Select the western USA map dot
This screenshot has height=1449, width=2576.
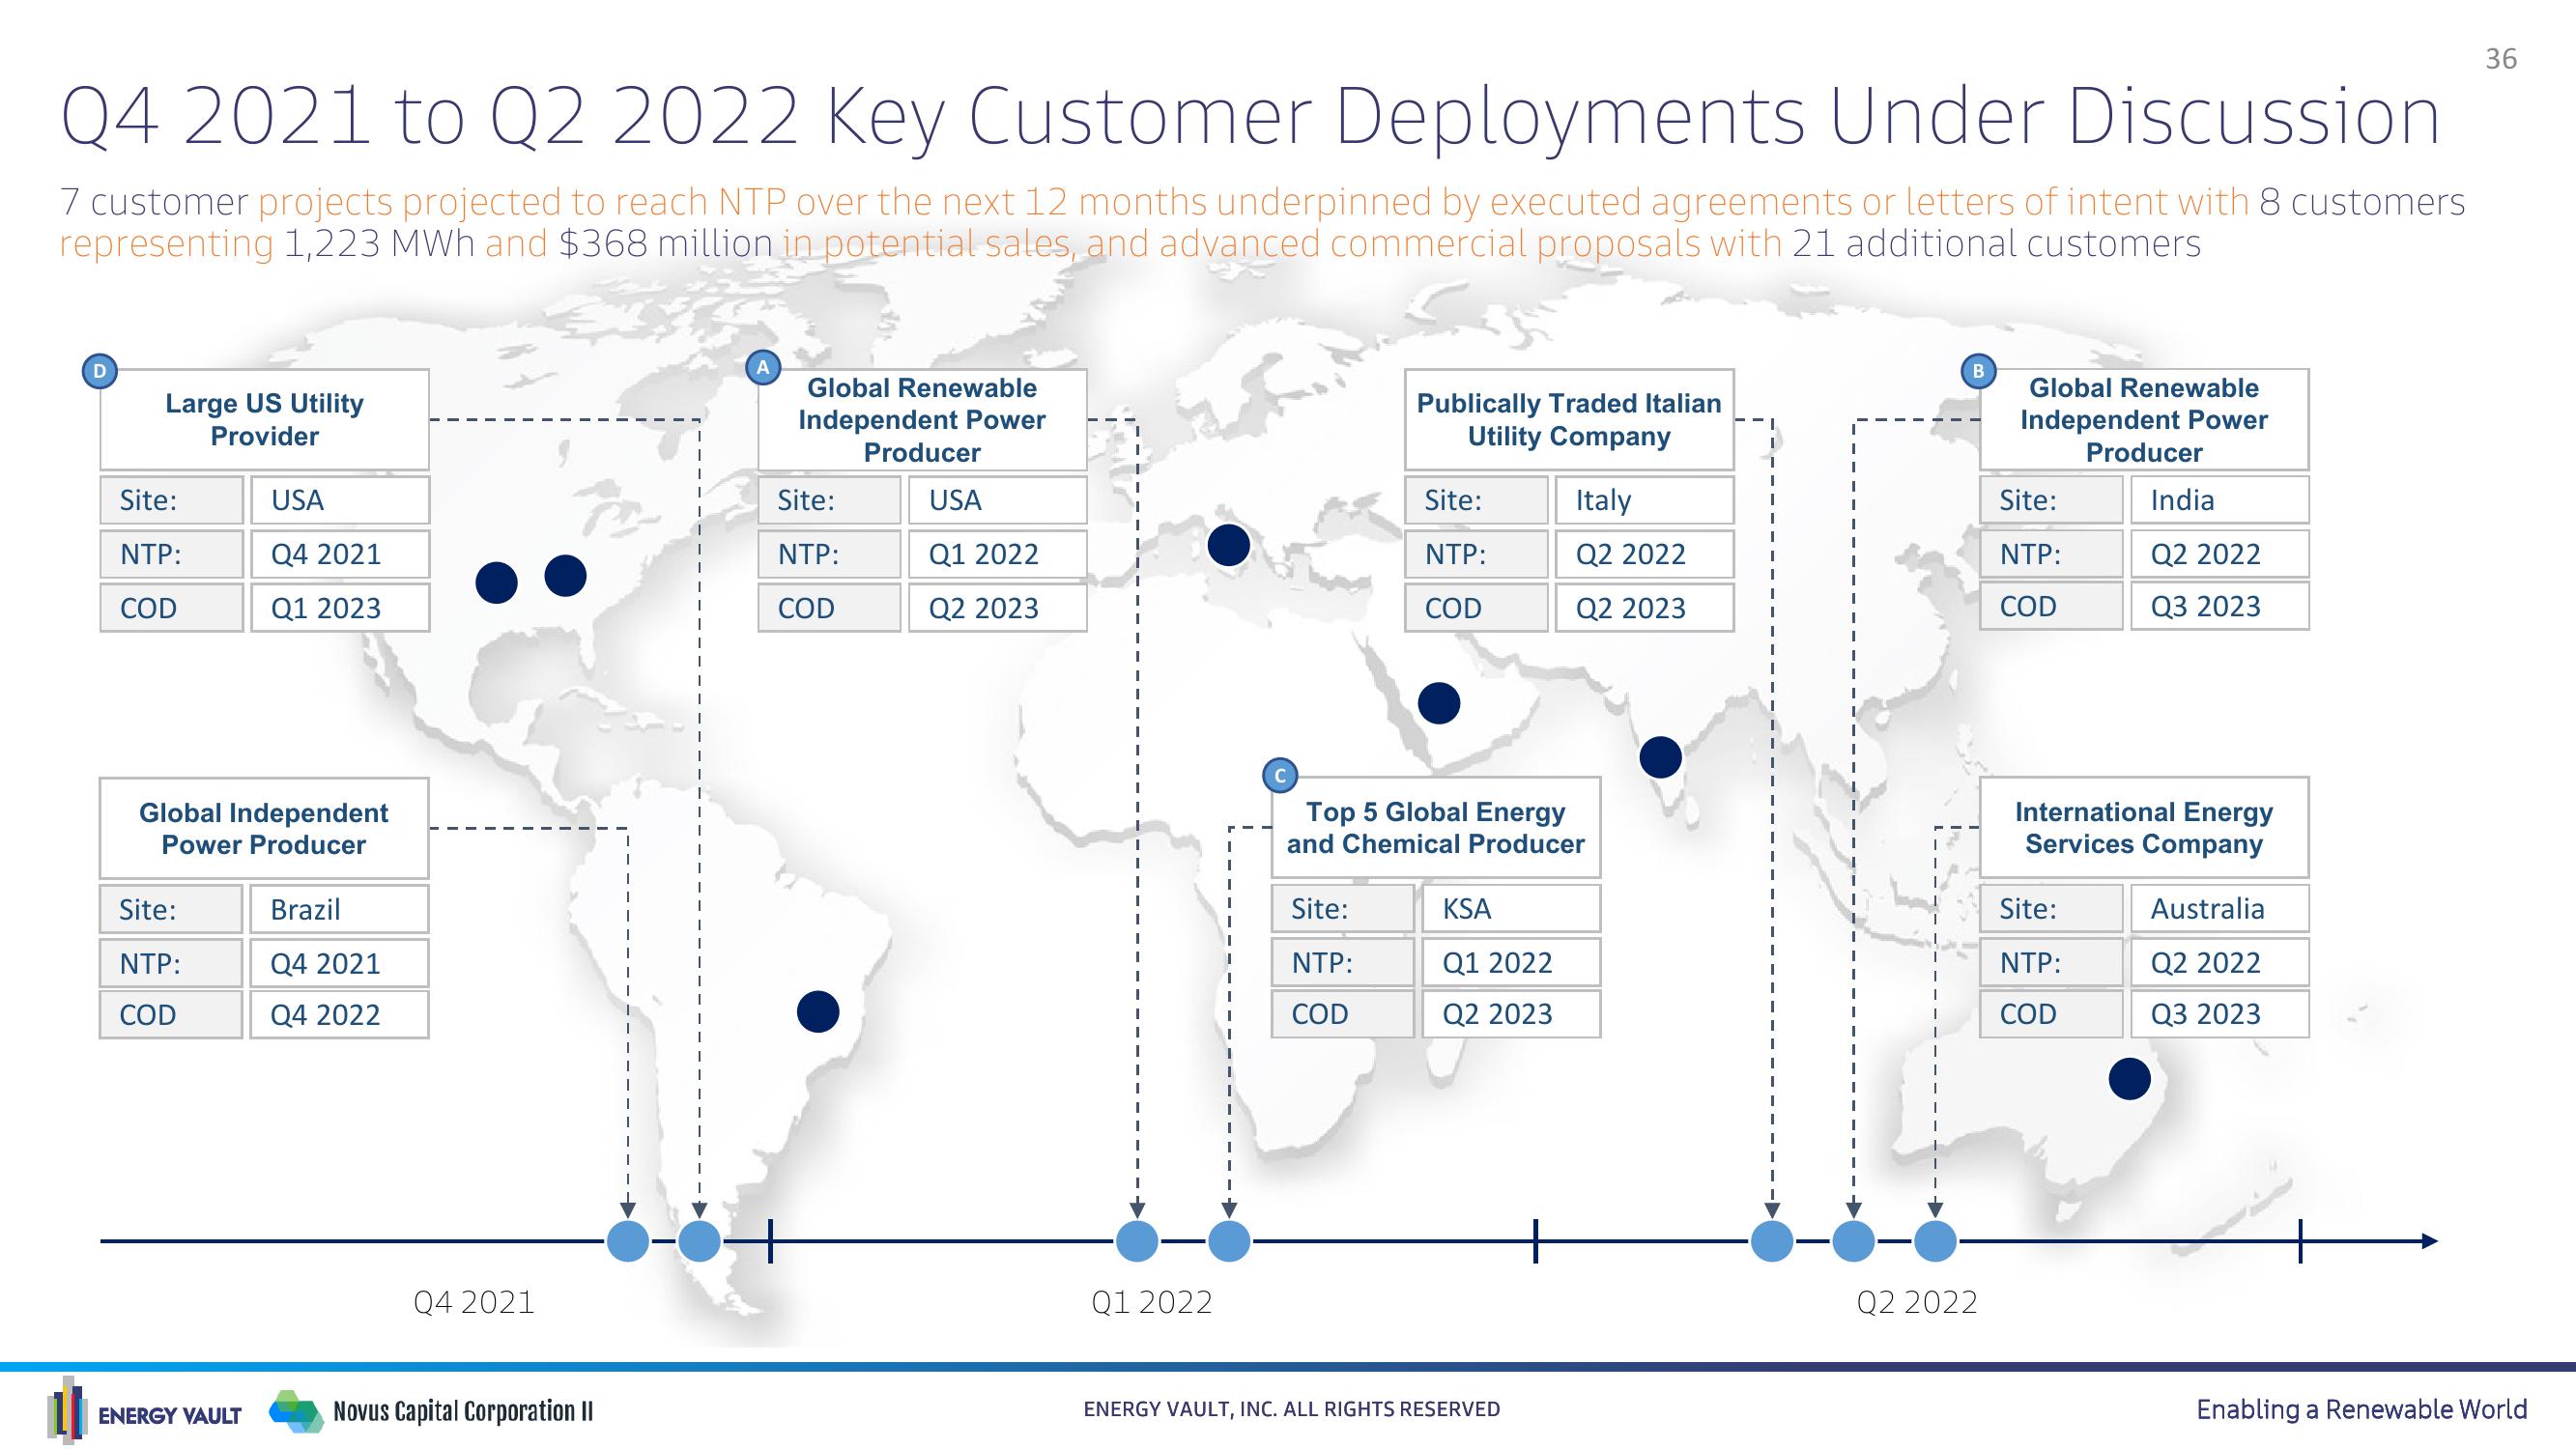point(496,582)
